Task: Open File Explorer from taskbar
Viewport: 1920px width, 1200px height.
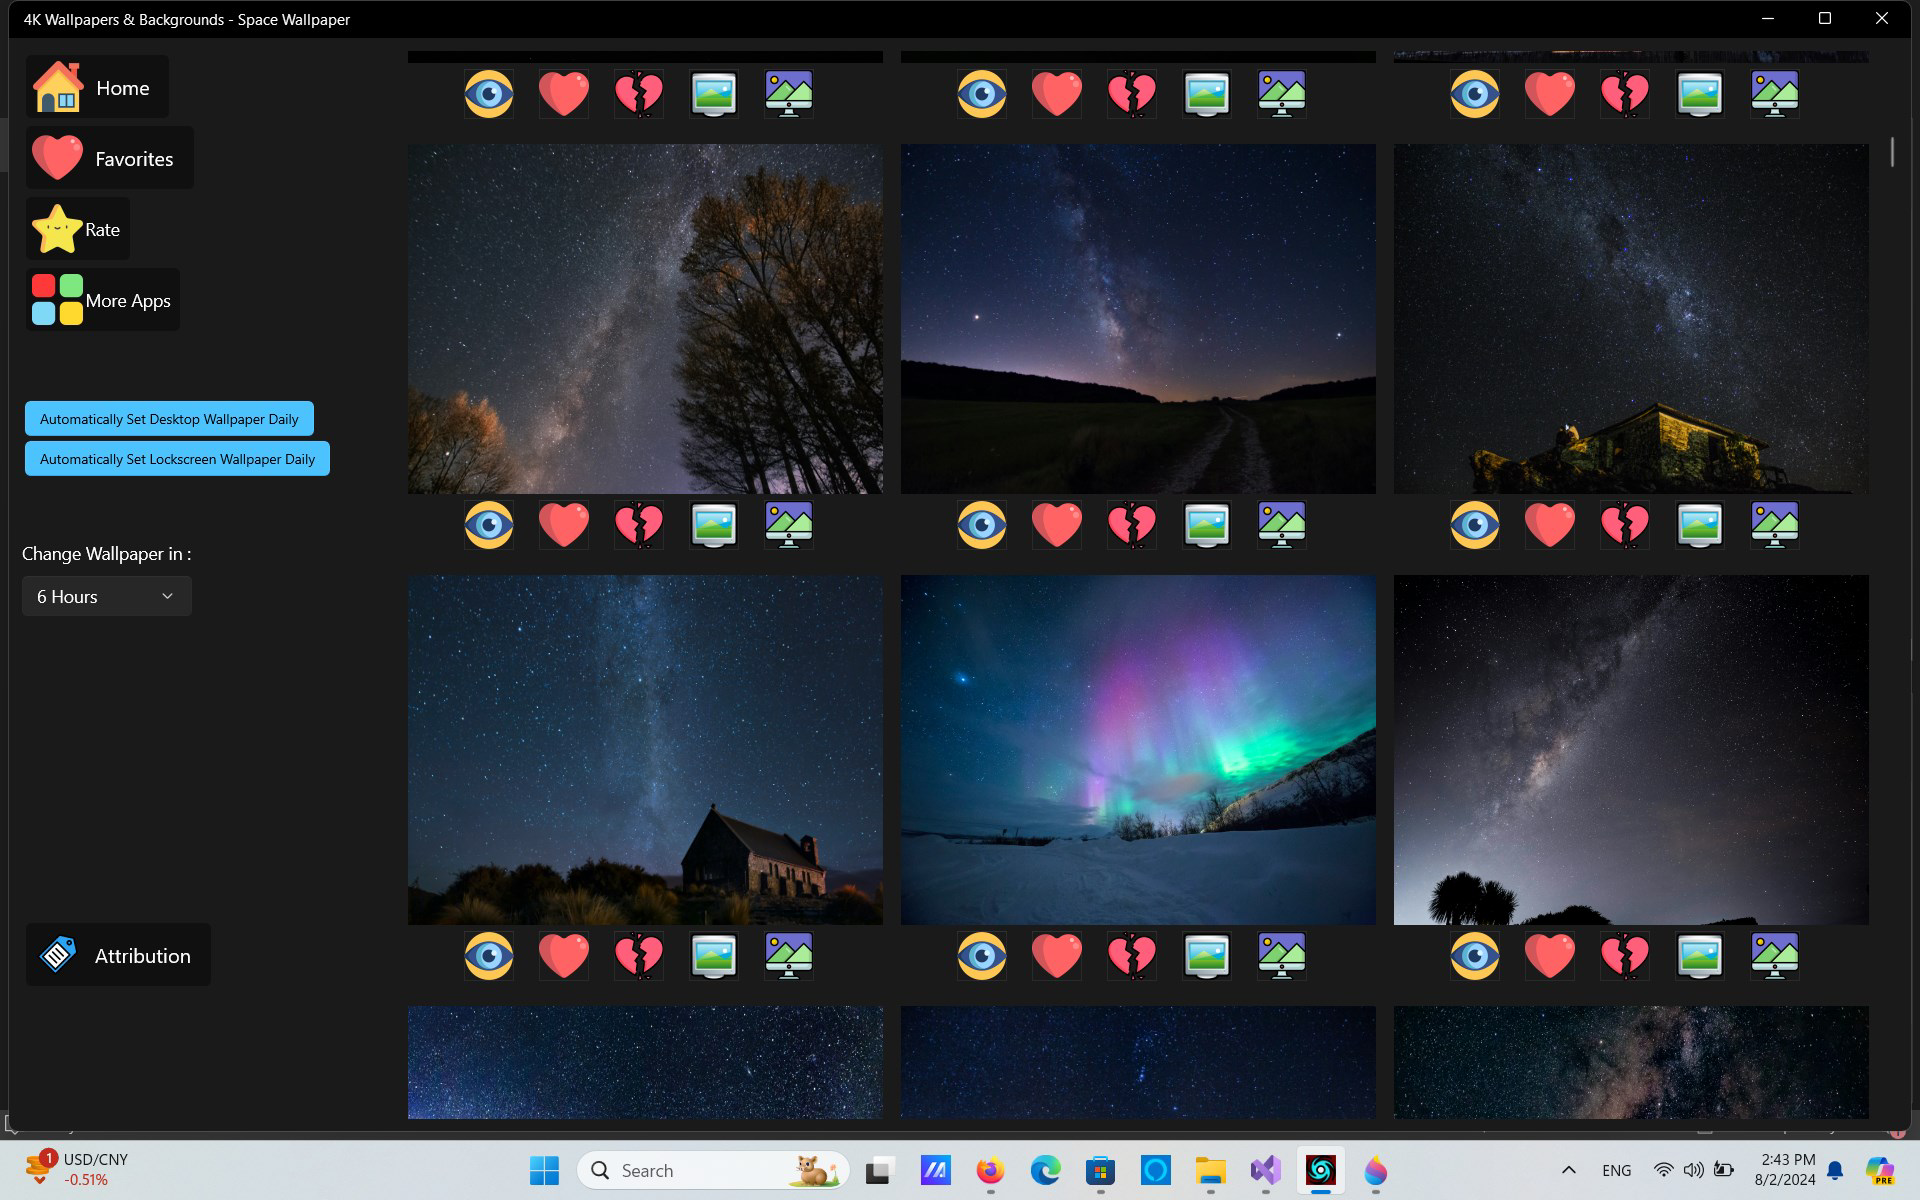Action: pos(1210,1170)
